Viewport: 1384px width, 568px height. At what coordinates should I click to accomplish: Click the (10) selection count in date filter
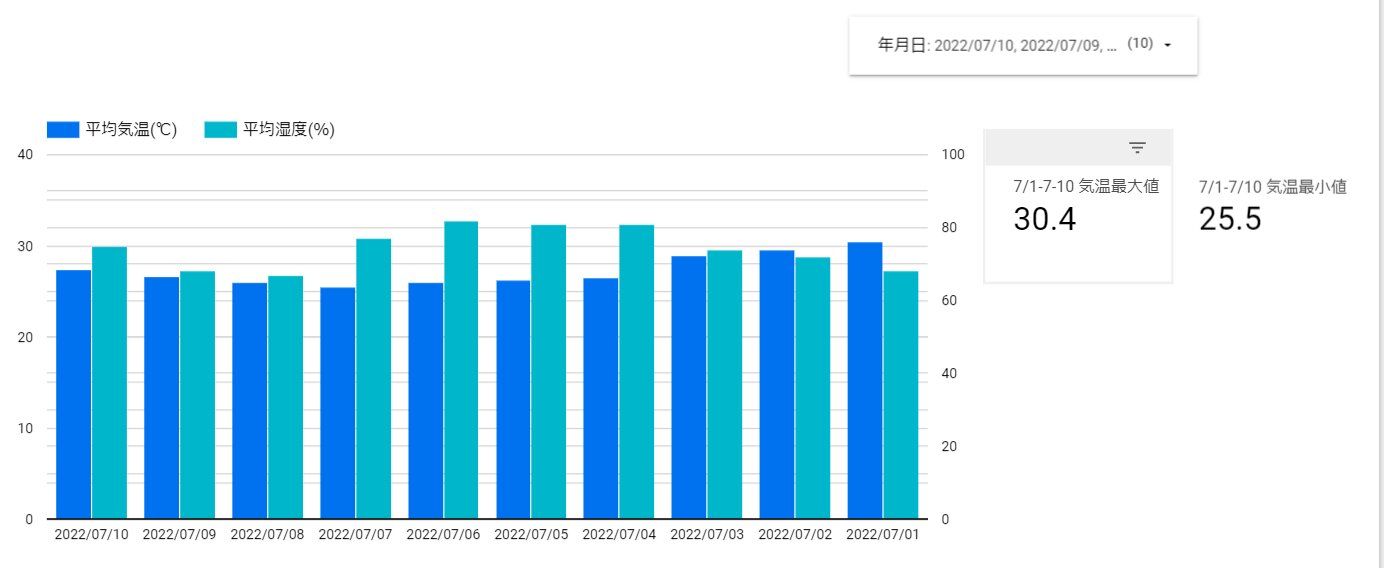1140,45
